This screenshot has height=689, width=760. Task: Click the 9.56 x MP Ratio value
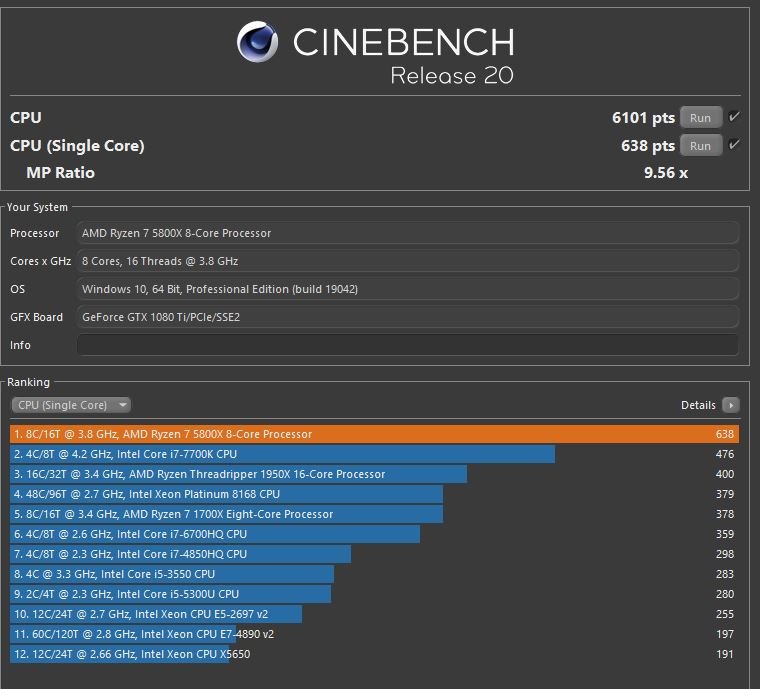(x=666, y=173)
